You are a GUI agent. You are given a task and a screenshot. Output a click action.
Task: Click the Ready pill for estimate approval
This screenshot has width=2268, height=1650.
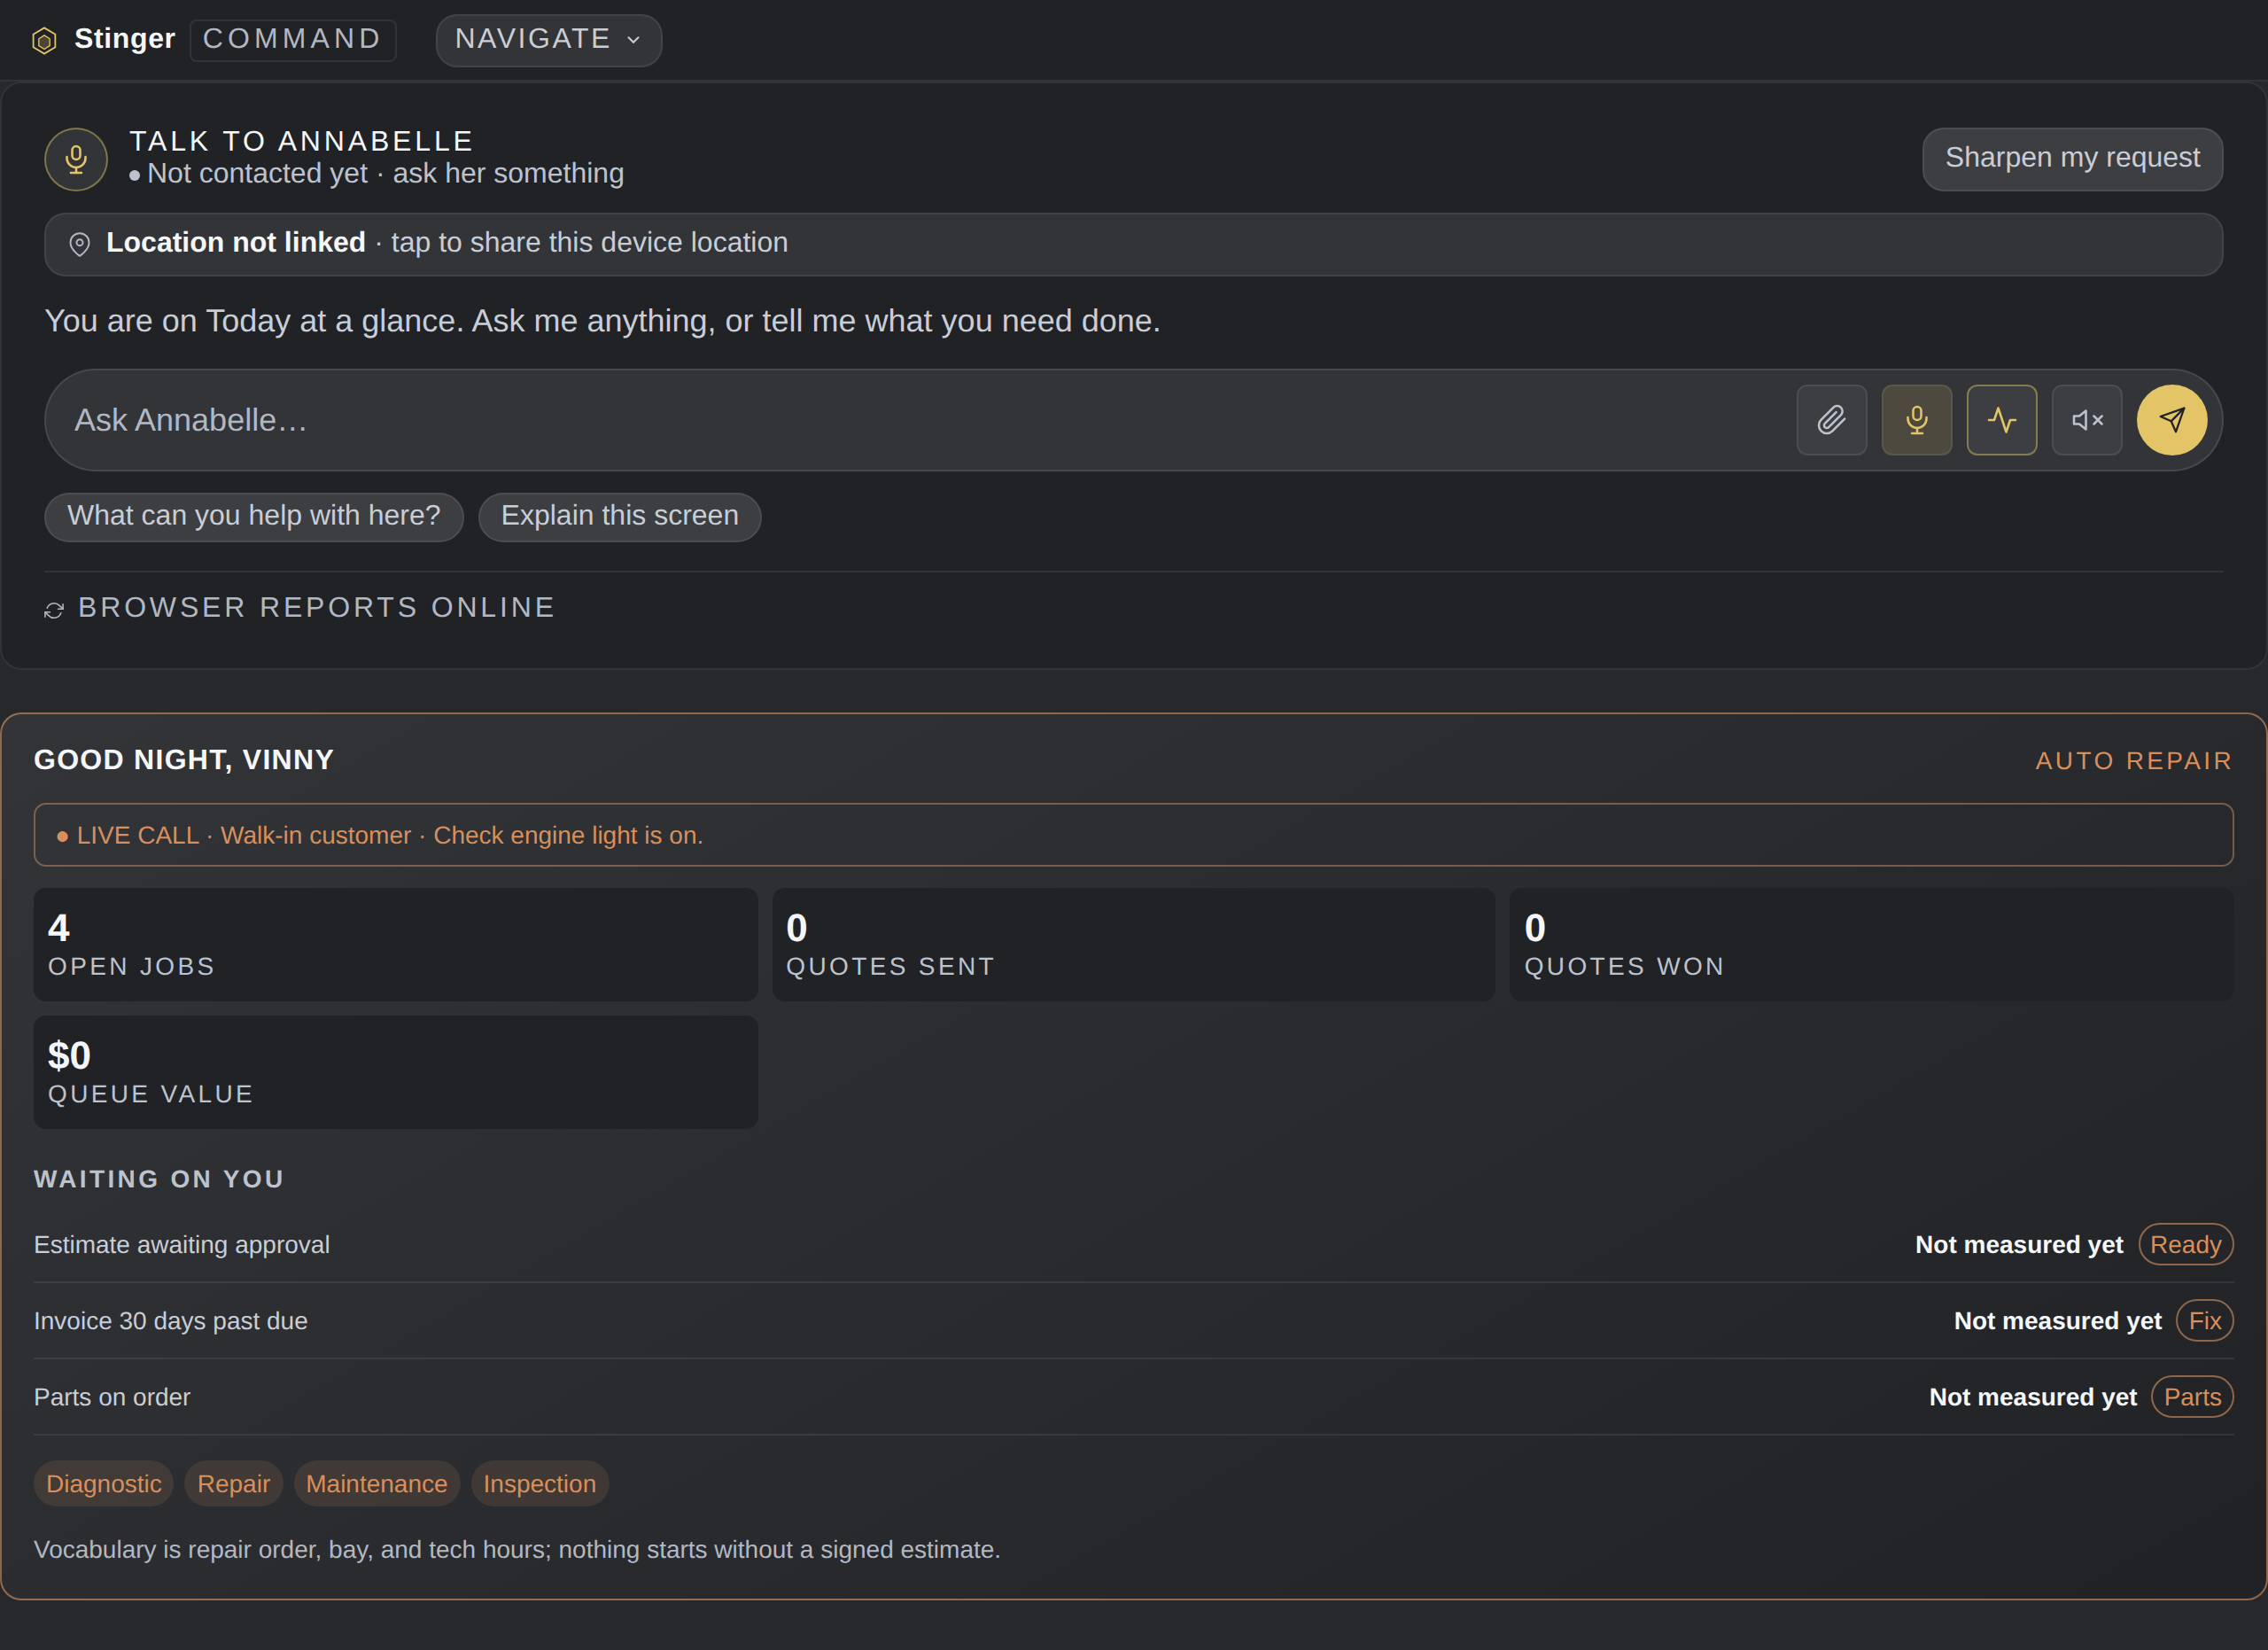2185,1245
